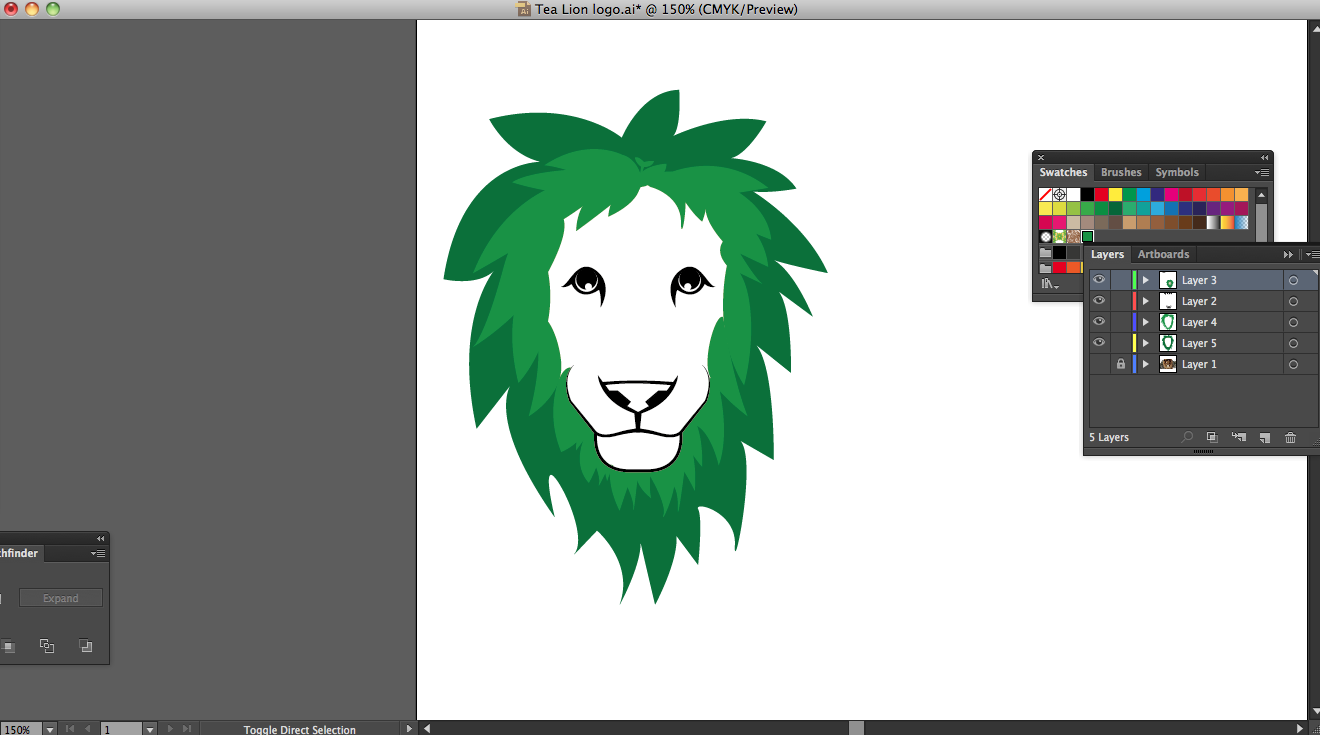The height and width of the screenshot is (735, 1320).
Task: Select the red color swatch
Action: (1101, 195)
